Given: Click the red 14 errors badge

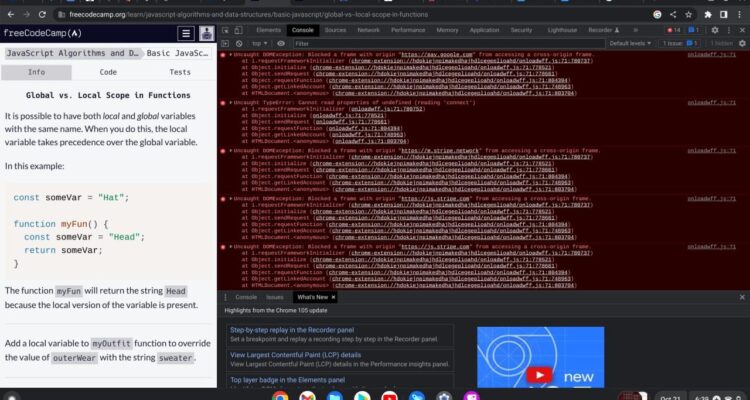Looking at the screenshot, I should pos(673,30).
